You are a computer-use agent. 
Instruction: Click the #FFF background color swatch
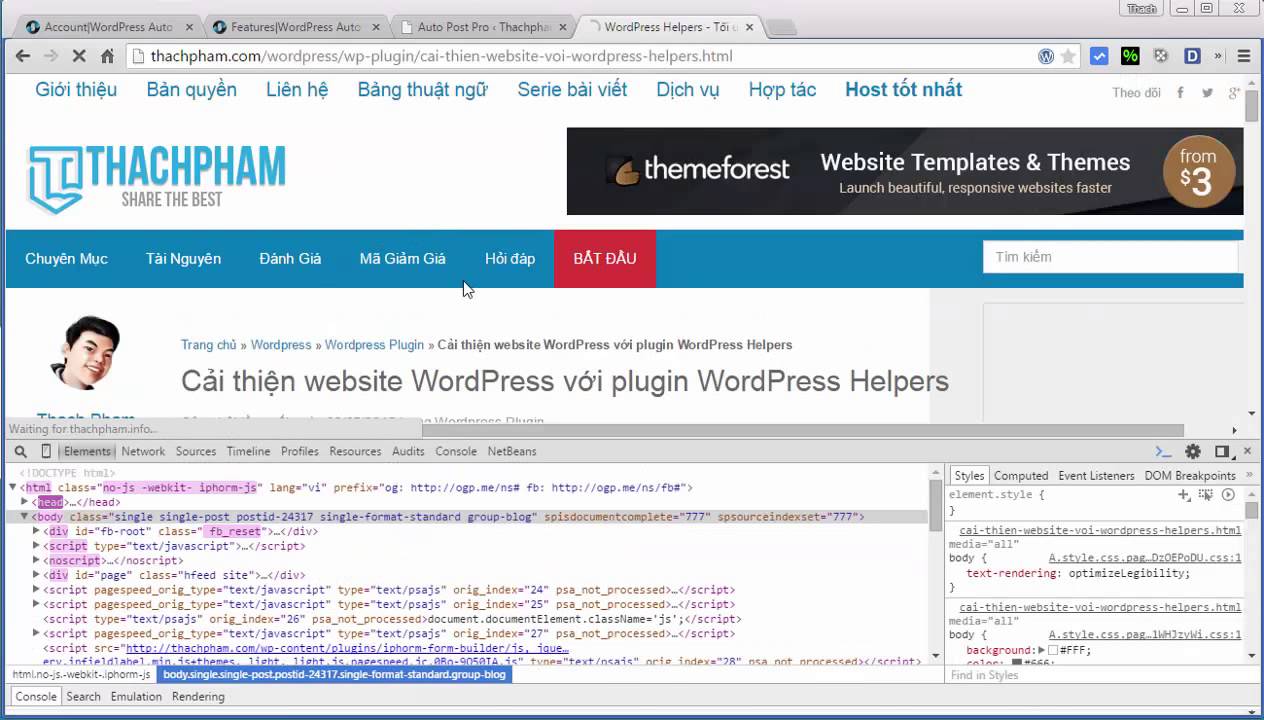[x=1053, y=651]
